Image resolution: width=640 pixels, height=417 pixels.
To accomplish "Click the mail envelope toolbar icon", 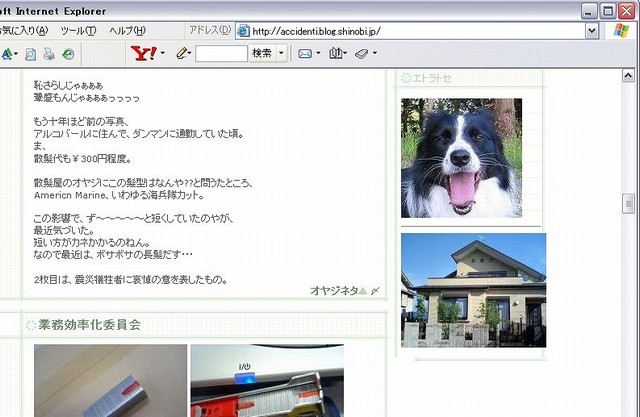I will [x=305, y=53].
